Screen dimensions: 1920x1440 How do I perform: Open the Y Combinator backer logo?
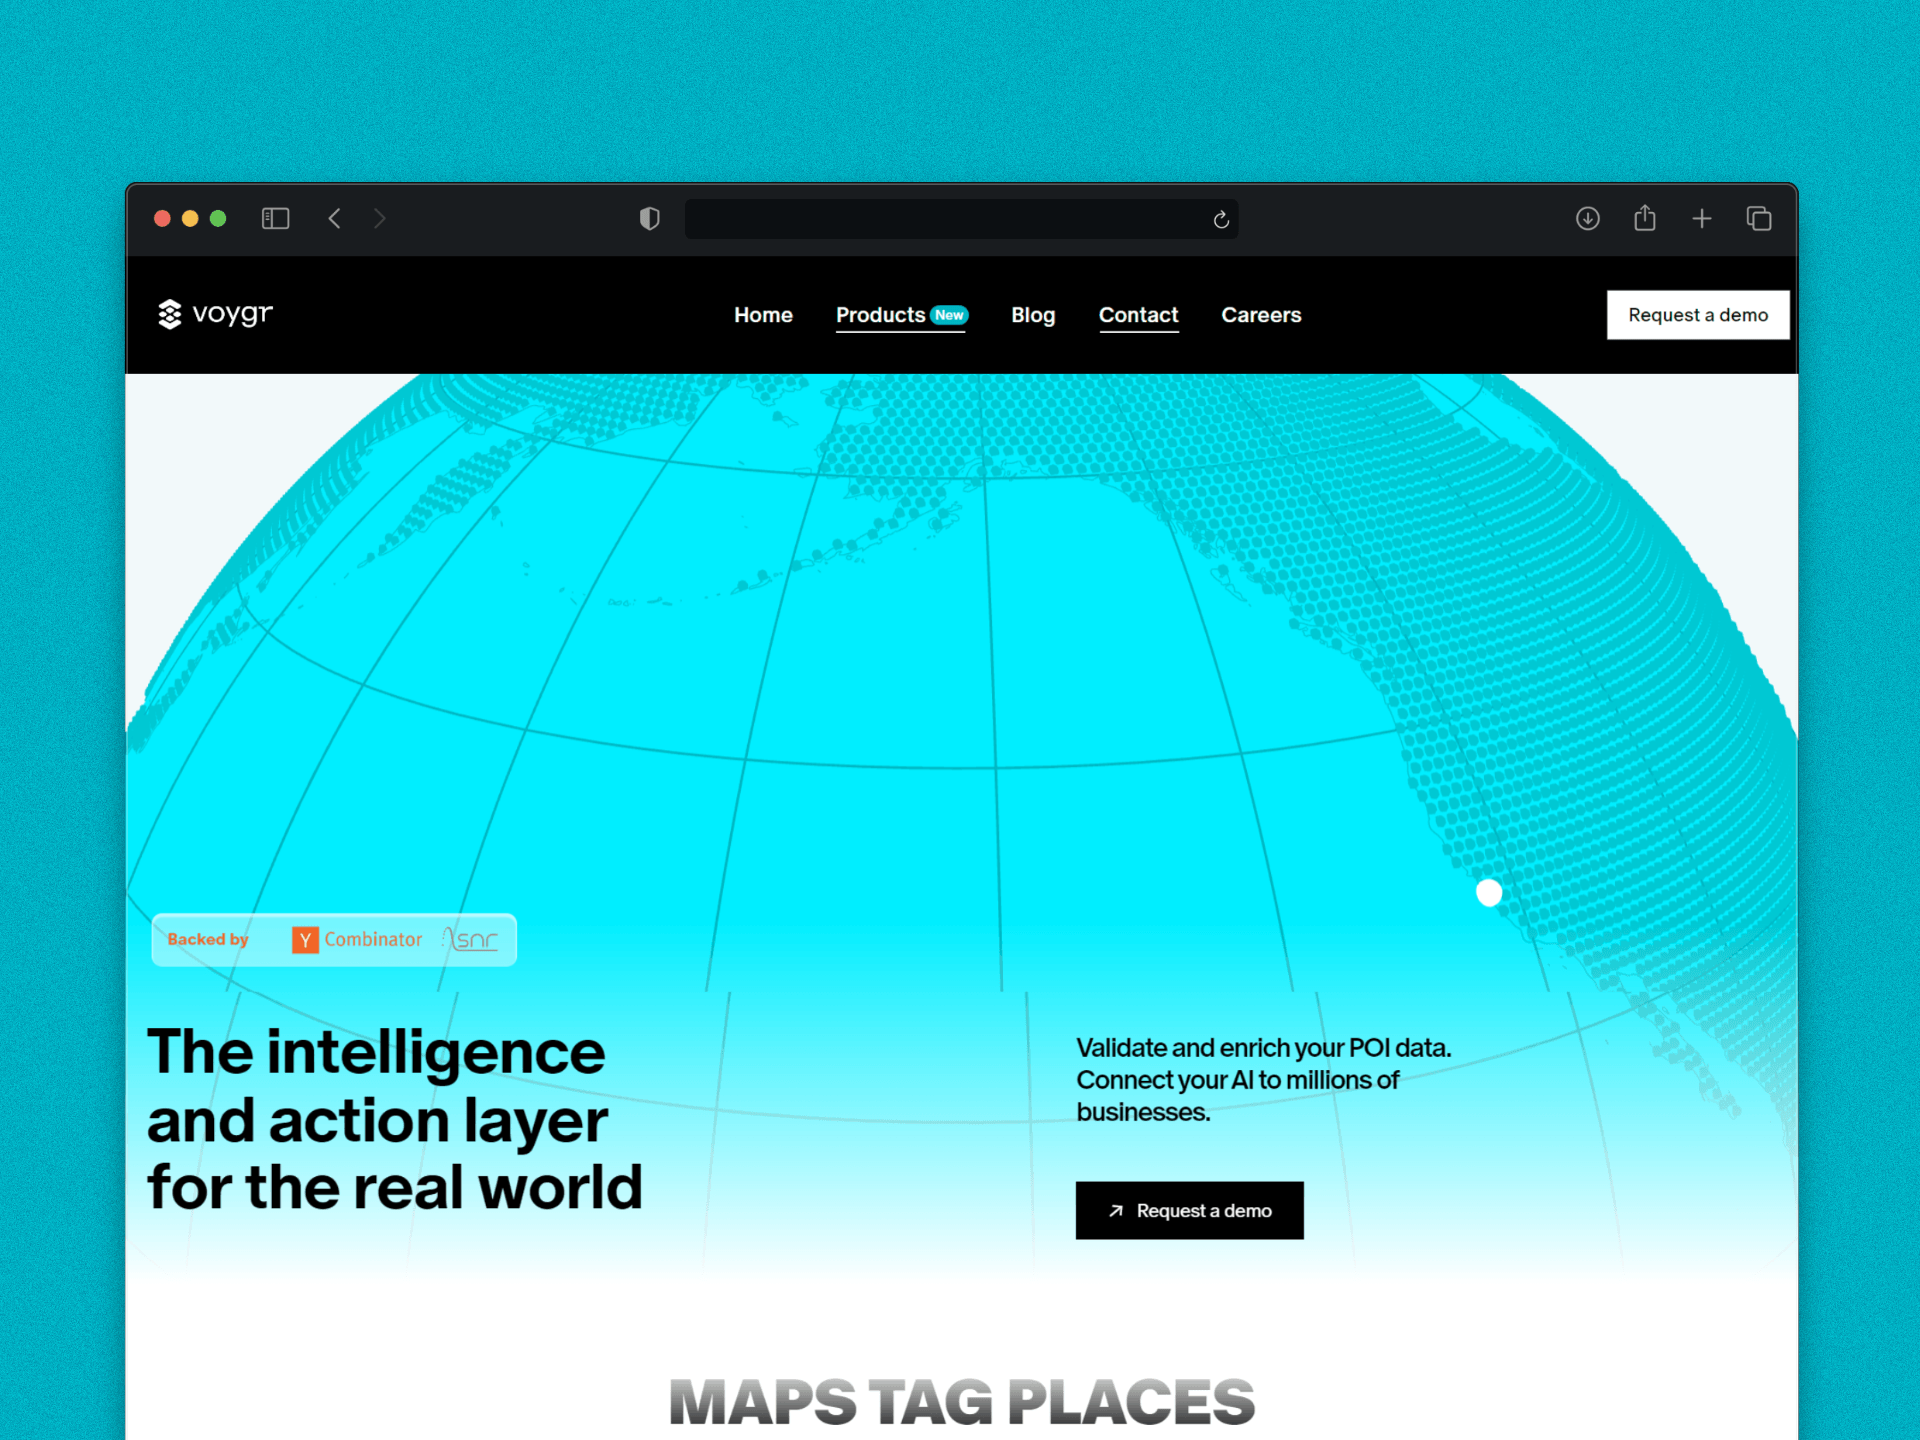[x=357, y=939]
